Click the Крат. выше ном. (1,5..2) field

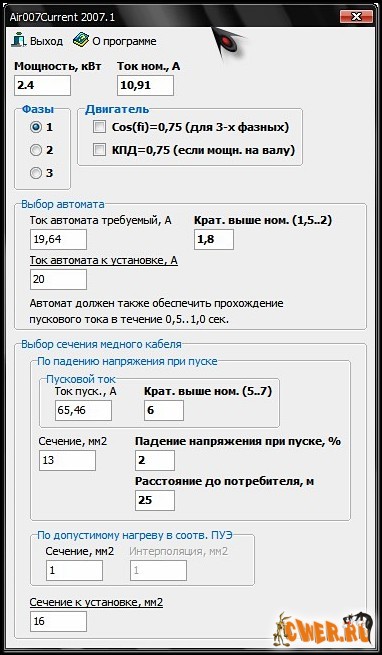click(214, 240)
